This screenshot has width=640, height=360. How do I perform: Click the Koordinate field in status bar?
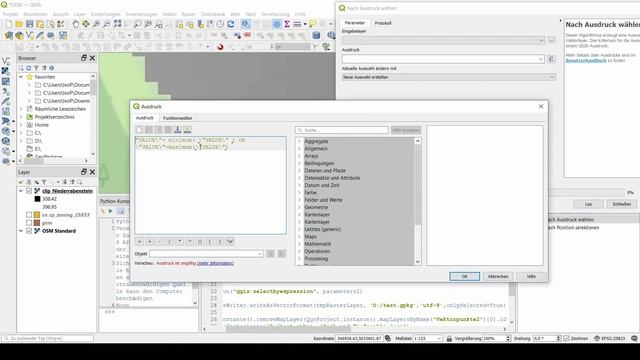pyautogui.click(x=359, y=338)
